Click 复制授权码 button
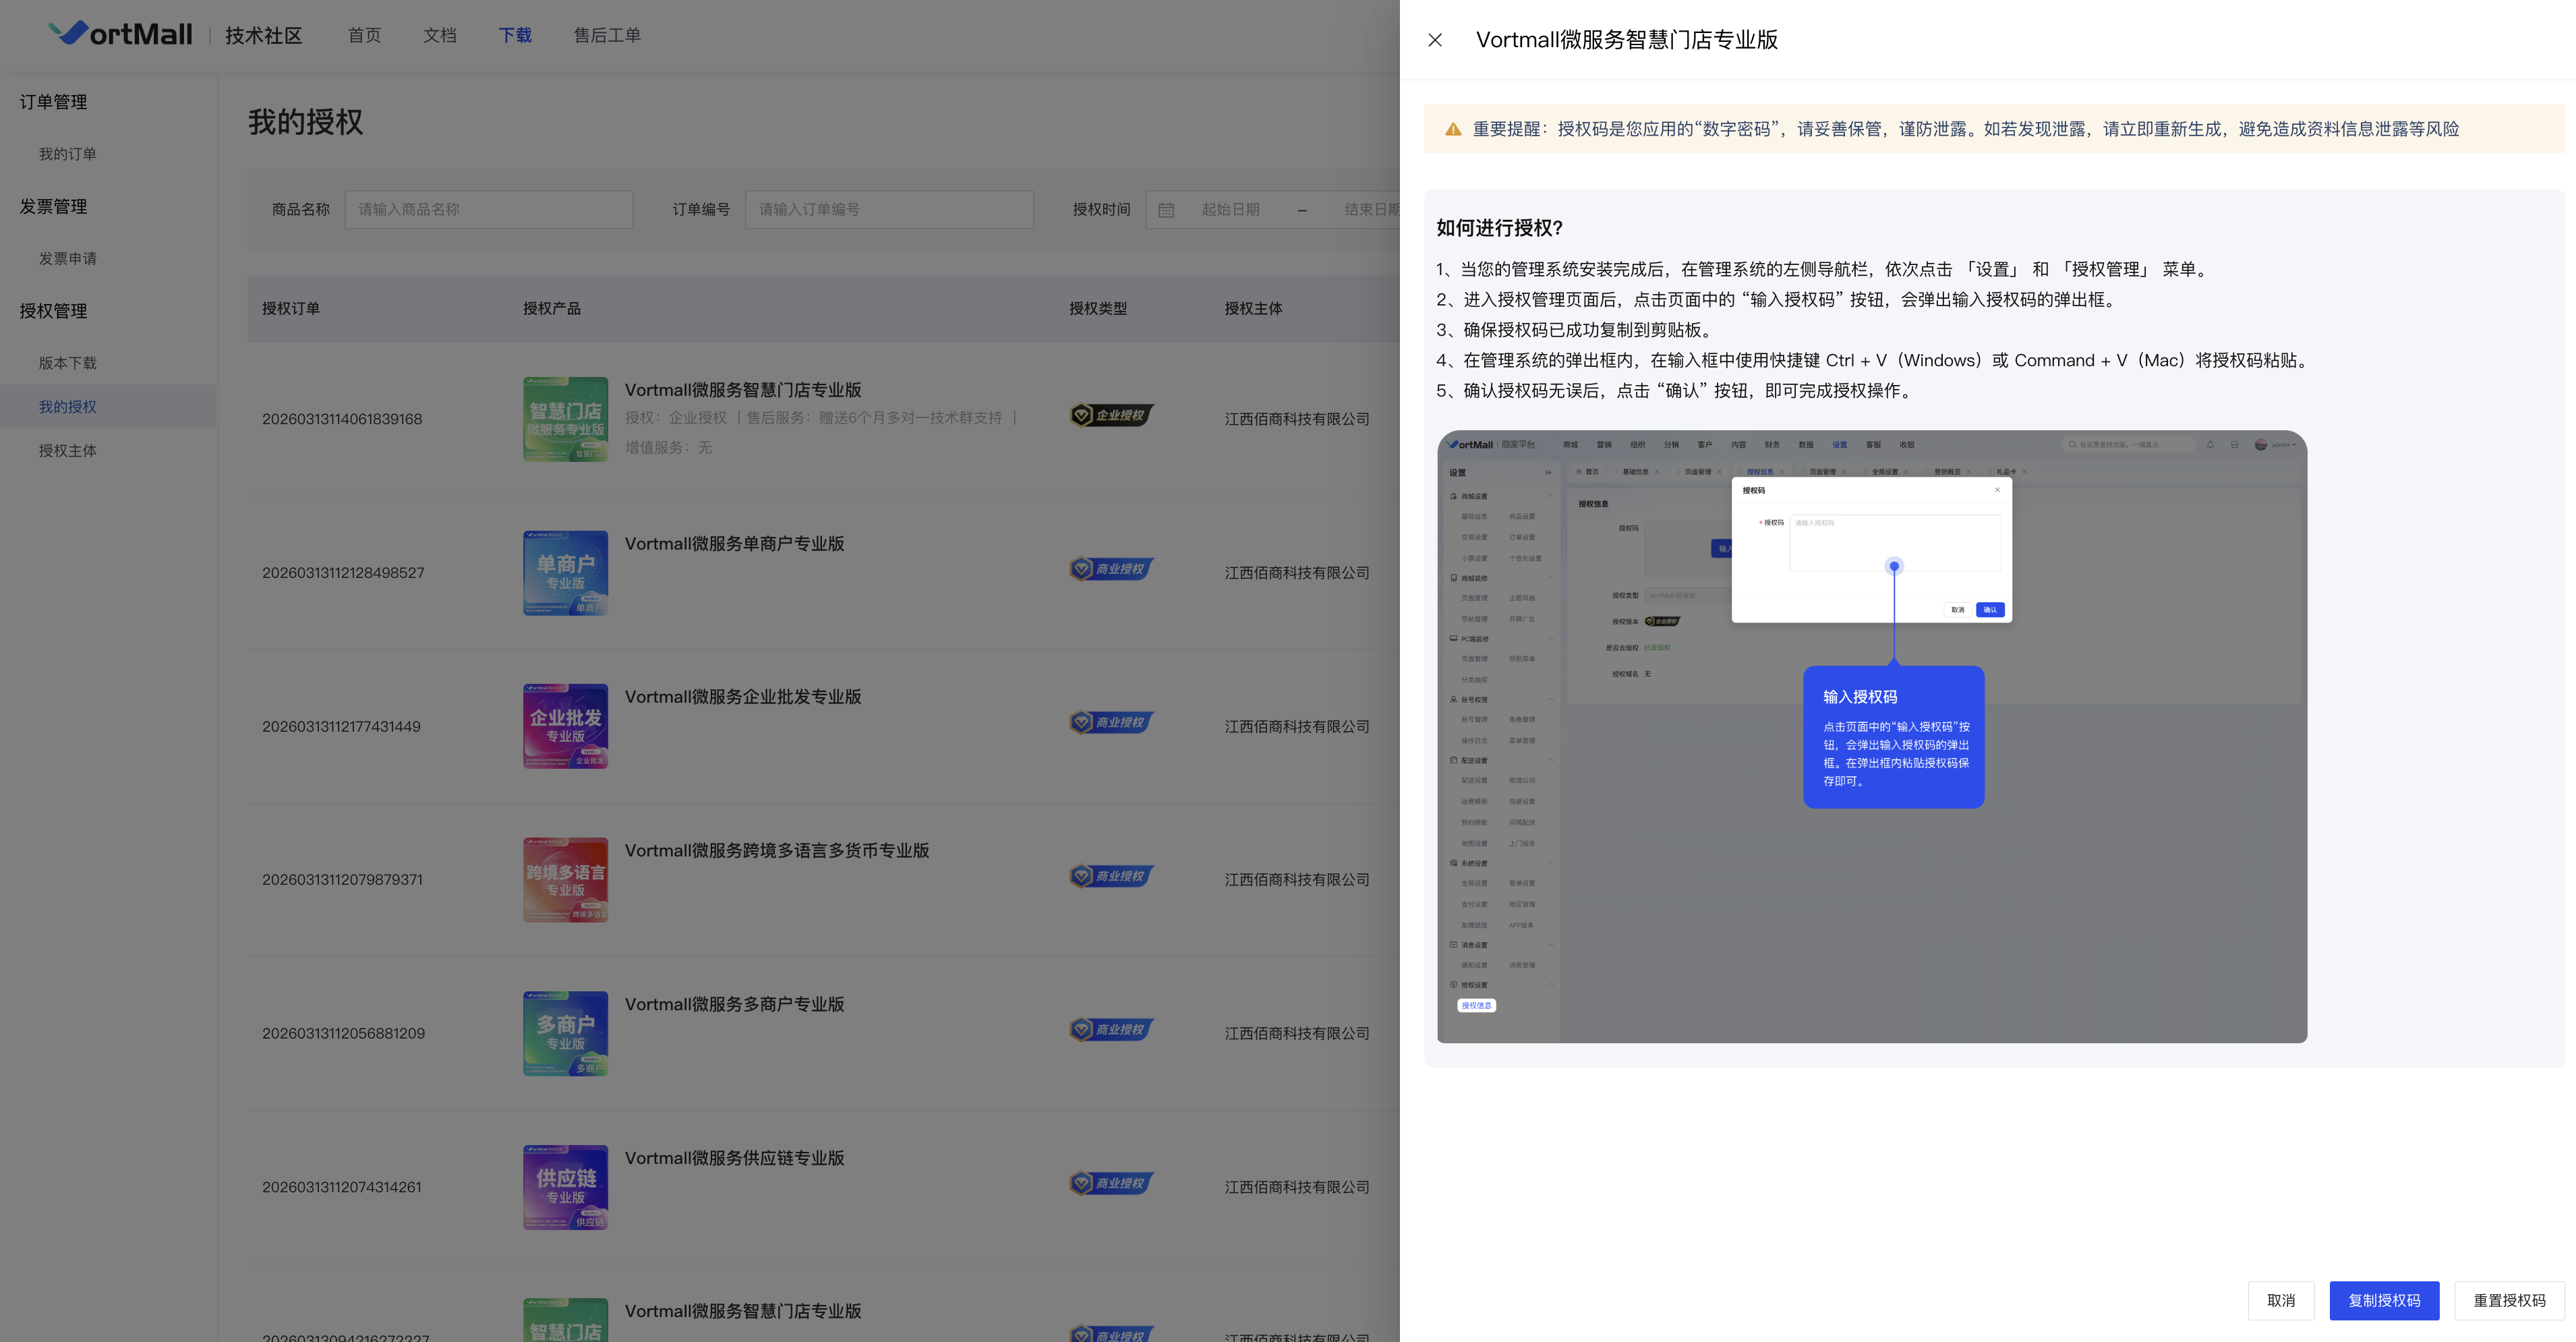 pyautogui.click(x=2384, y=1300)
